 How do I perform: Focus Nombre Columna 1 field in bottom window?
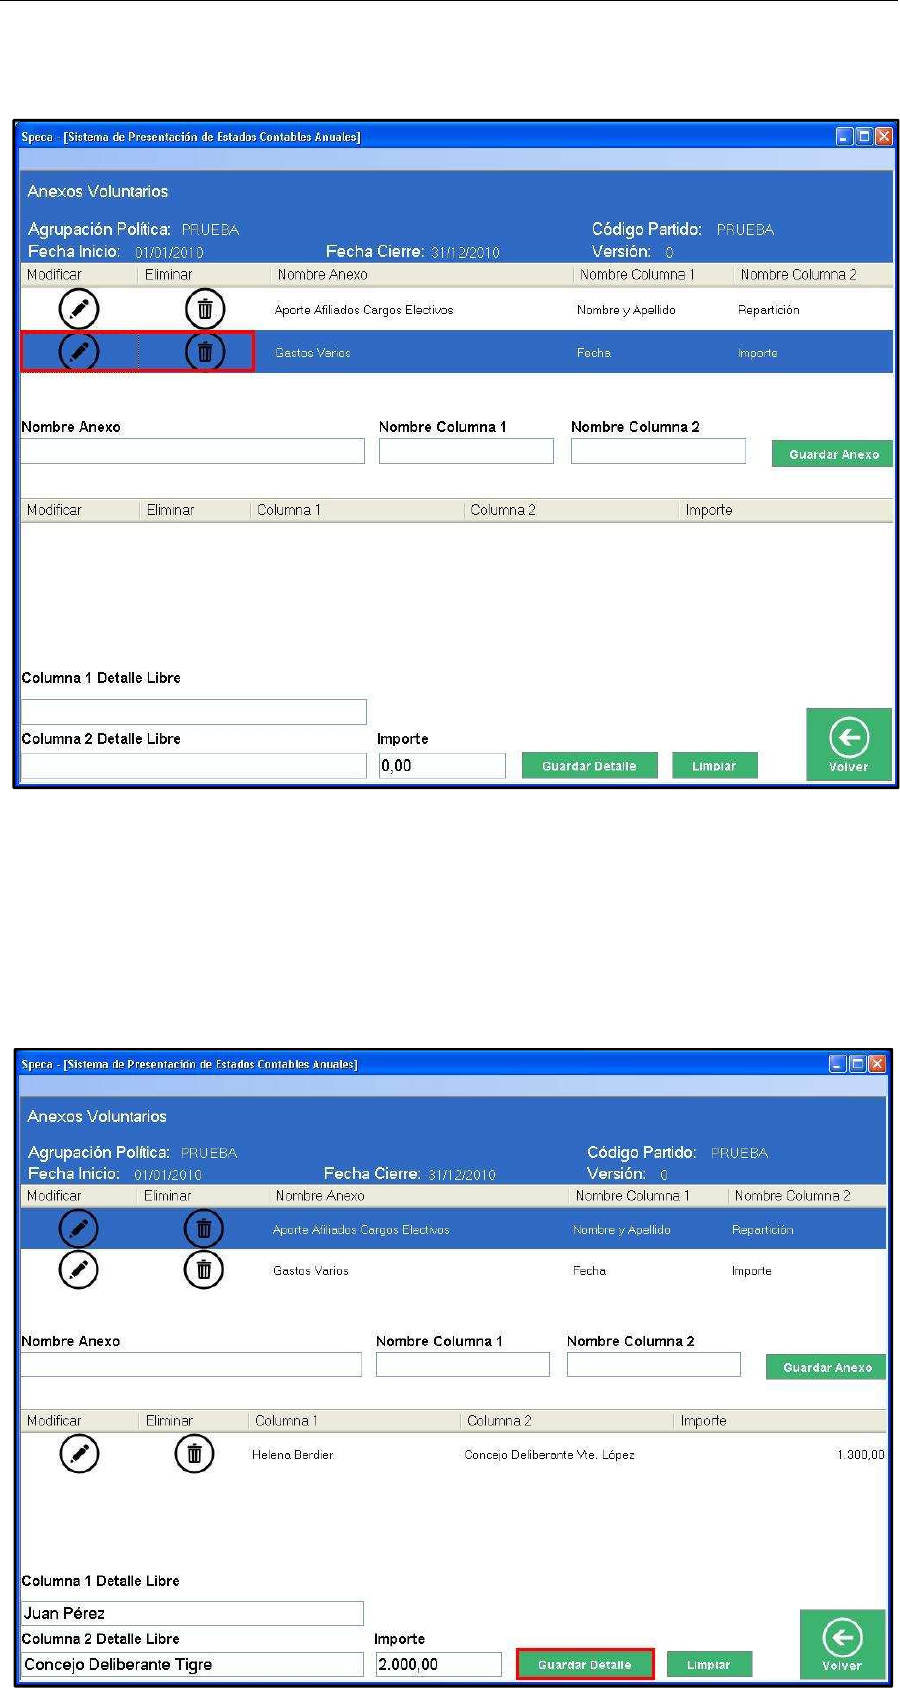point(463,1365)
